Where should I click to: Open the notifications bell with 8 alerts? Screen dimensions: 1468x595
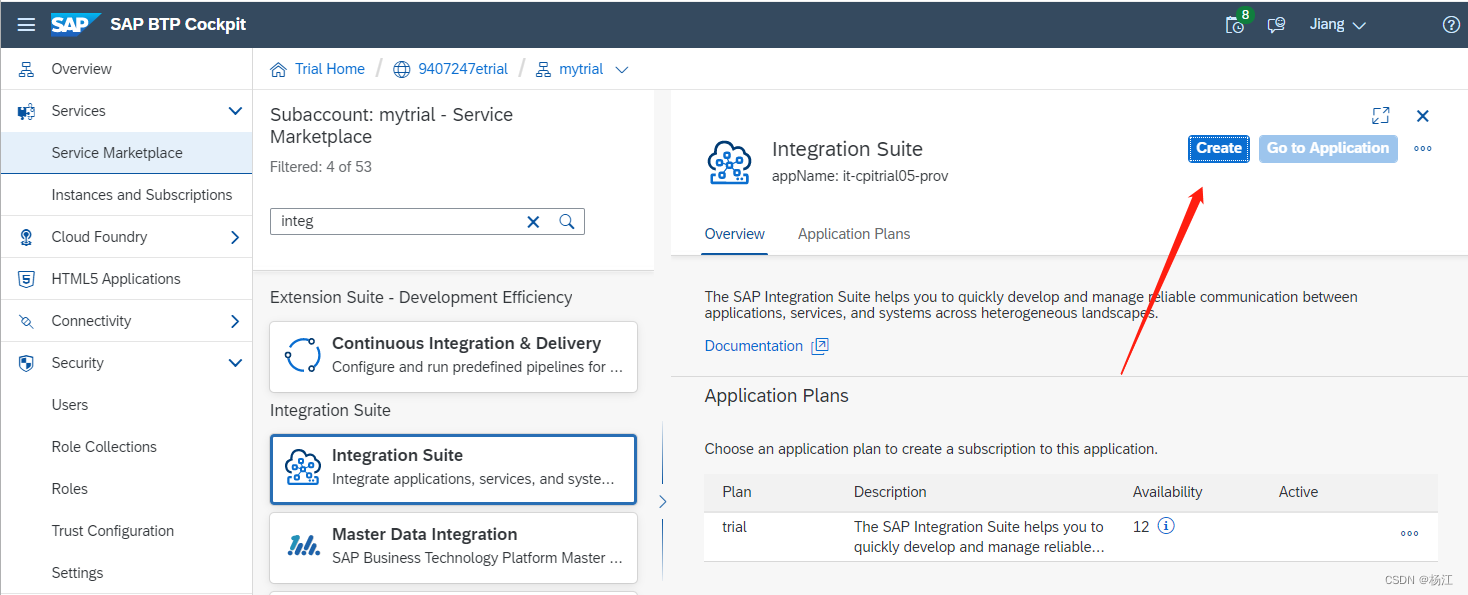(x=1236, y=24)
